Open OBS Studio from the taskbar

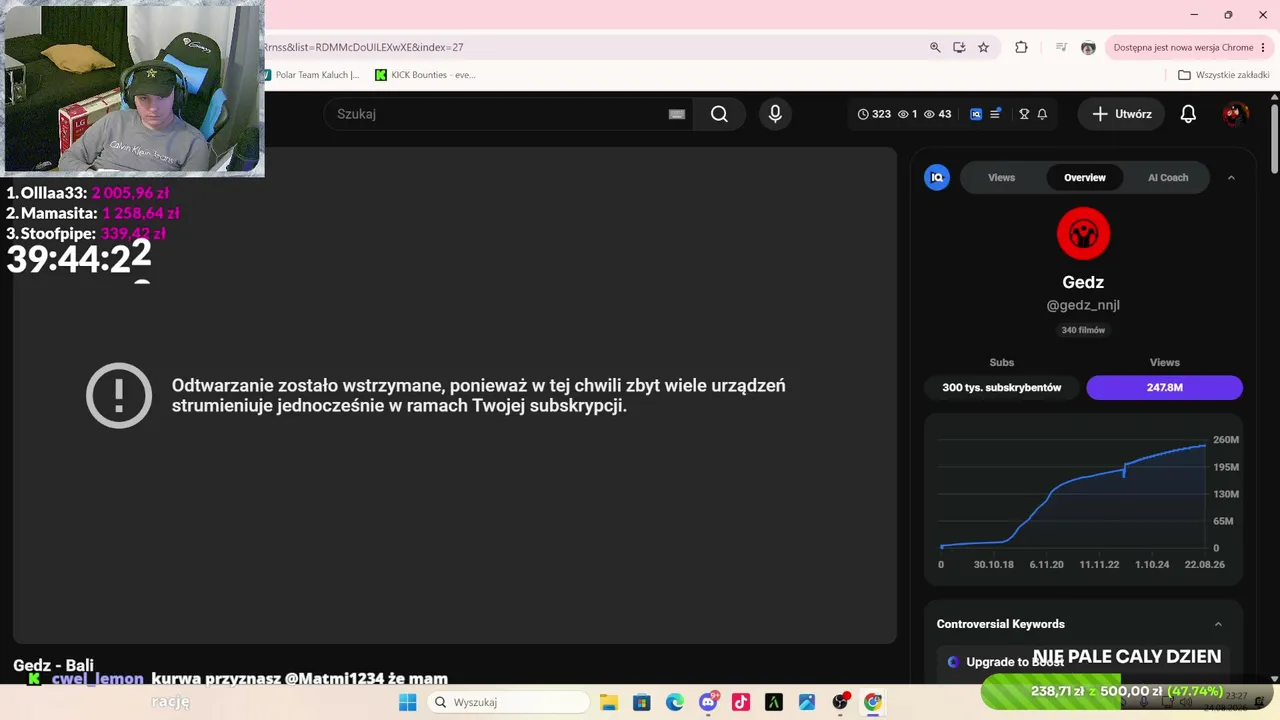[840, 702]
